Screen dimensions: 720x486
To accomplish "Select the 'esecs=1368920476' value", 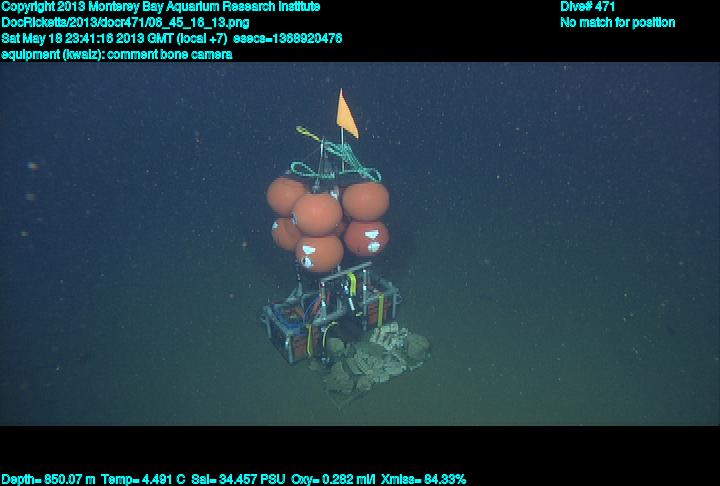I will point(287,39).
